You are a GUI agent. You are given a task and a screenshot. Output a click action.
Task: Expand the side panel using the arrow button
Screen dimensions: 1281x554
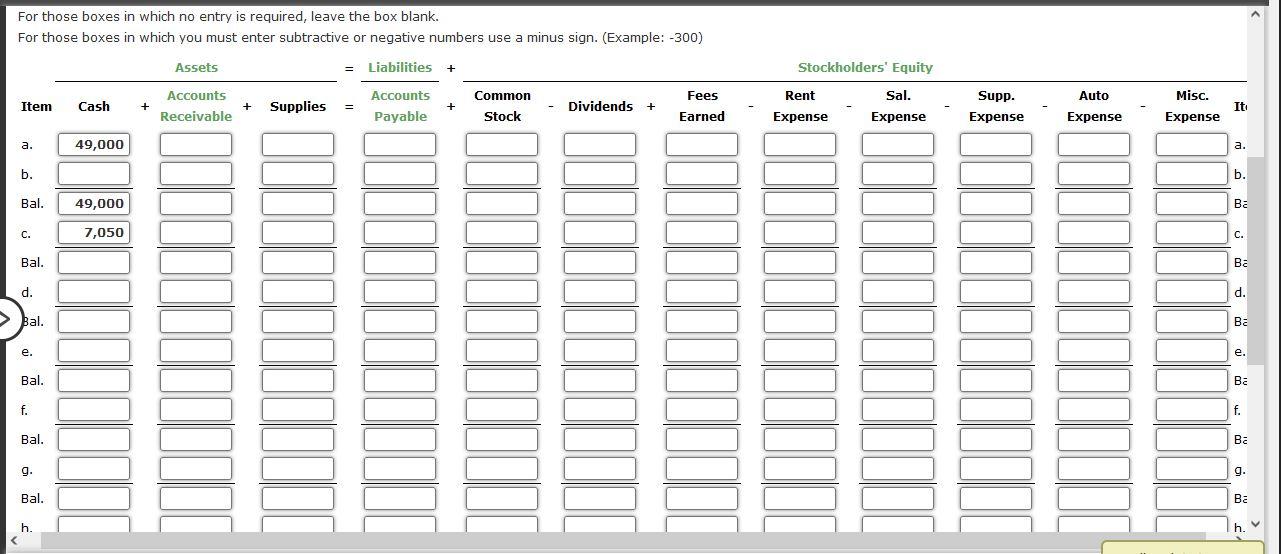(x=6, y=320)
